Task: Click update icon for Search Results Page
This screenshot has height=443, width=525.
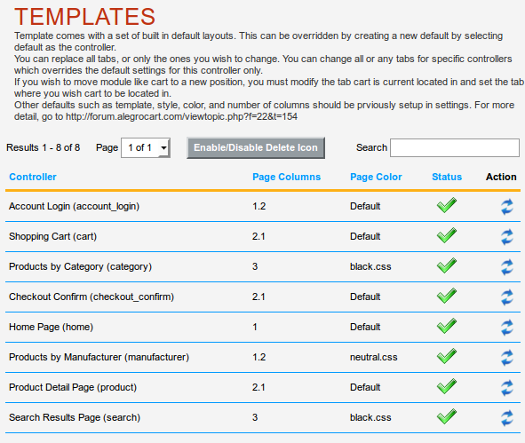Action: click(x=507, y=418)
